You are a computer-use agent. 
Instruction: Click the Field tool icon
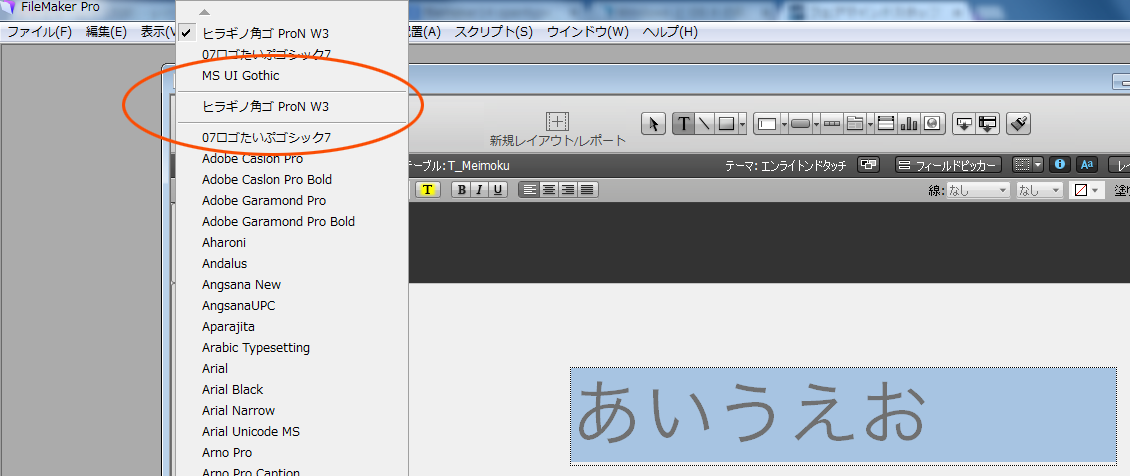pyautogui.click(x=964, y=124)
